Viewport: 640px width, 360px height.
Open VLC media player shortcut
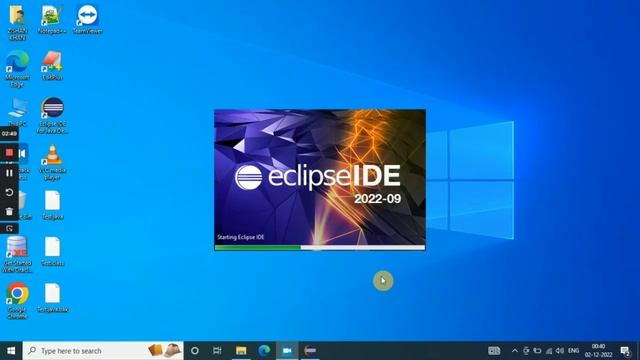click(52, 162)
